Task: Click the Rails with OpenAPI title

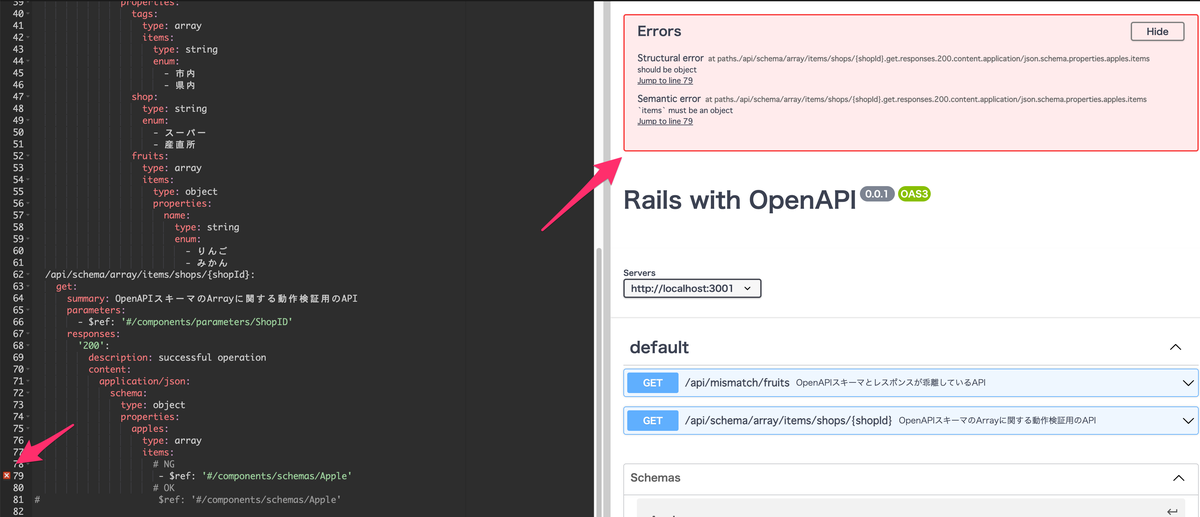Action: tap(739, 199)
